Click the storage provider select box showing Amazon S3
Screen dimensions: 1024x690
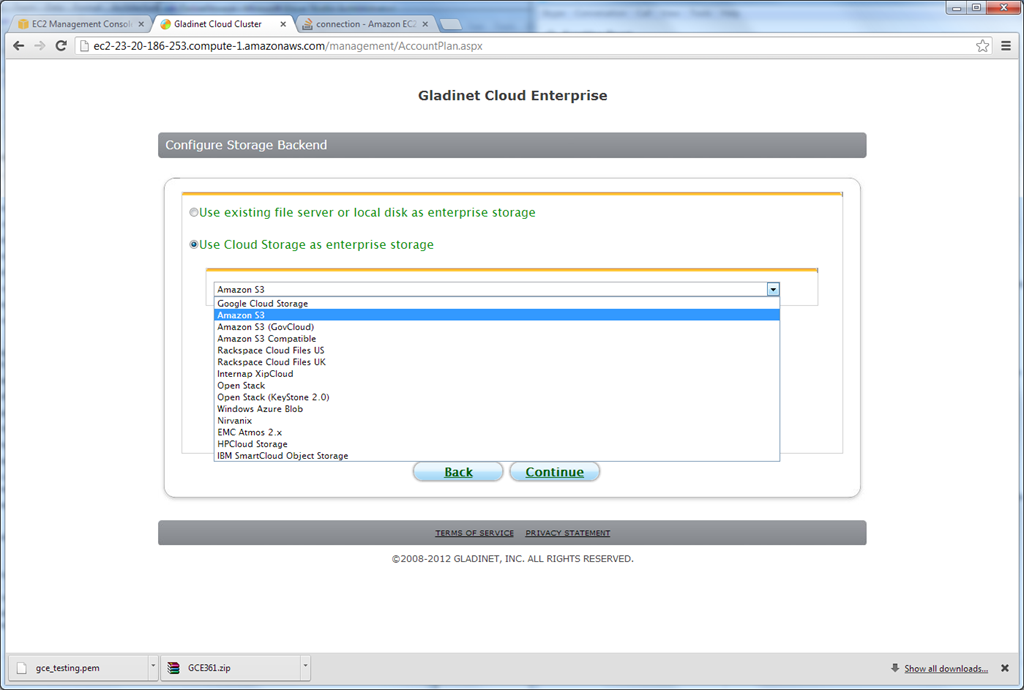pos(496,289)
